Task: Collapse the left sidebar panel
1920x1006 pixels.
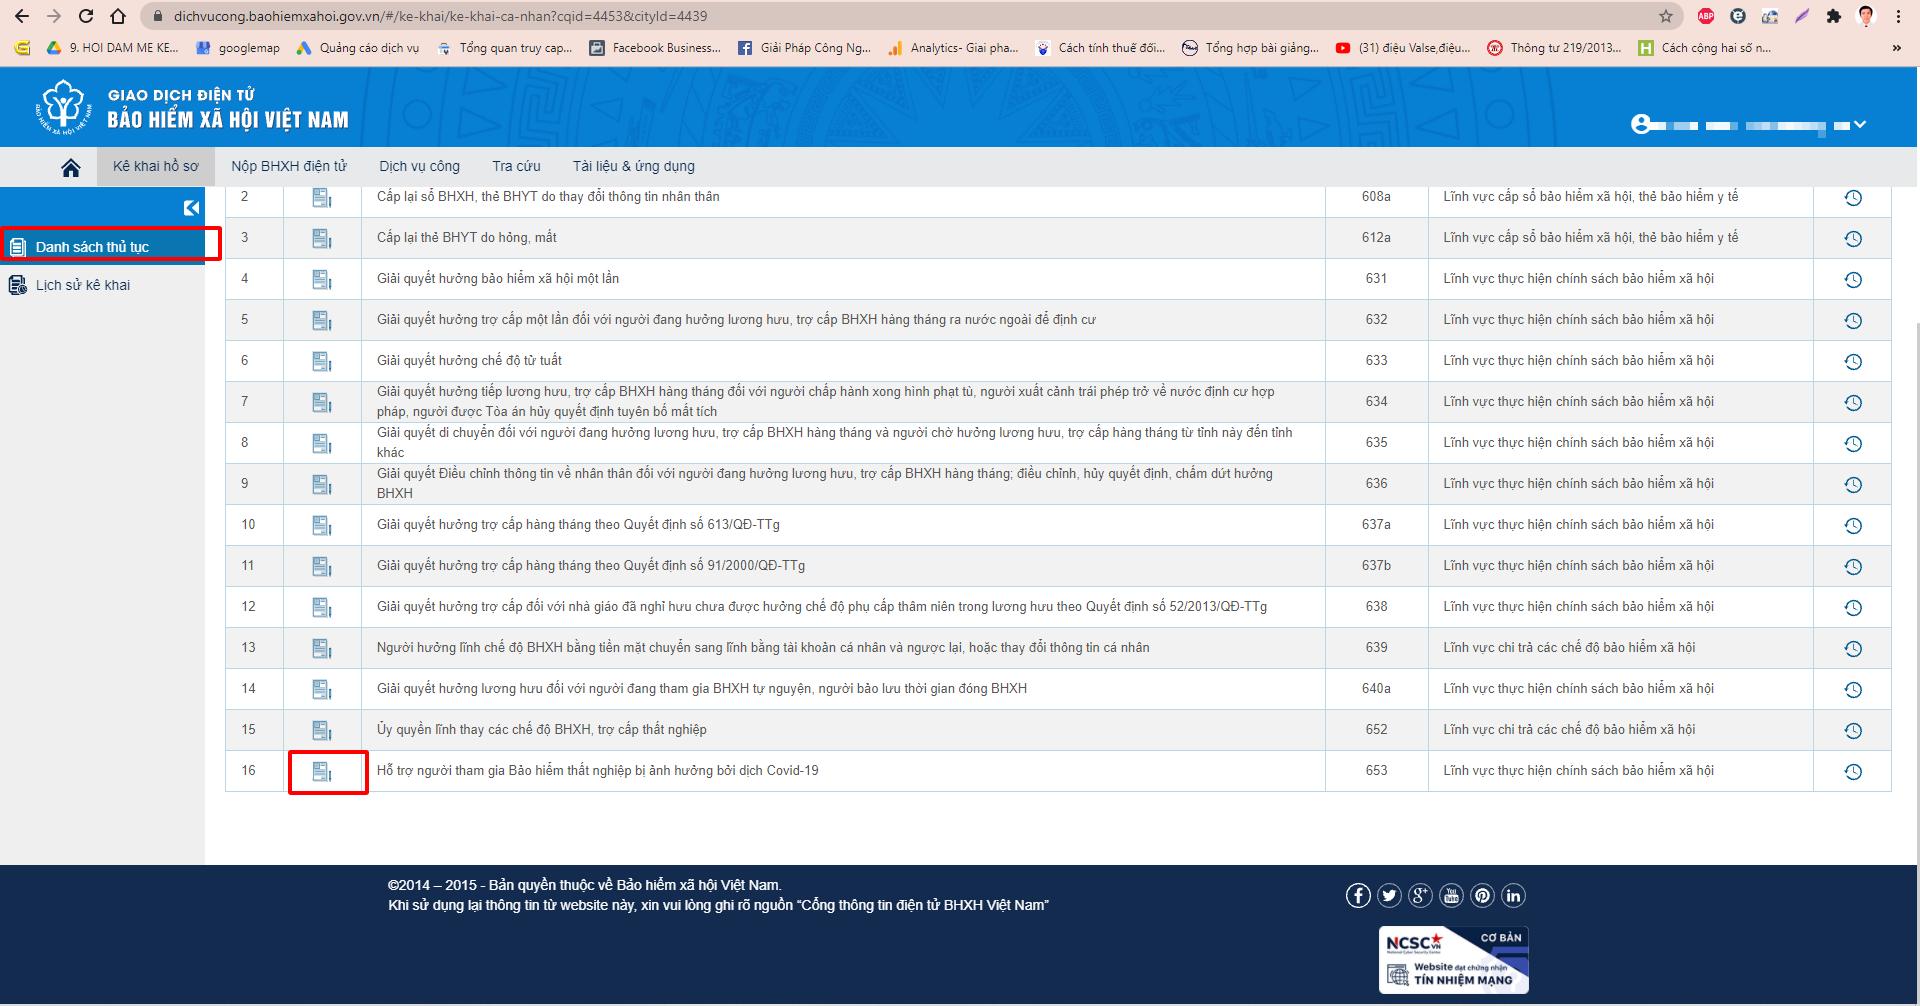Action: click(191, 208)
